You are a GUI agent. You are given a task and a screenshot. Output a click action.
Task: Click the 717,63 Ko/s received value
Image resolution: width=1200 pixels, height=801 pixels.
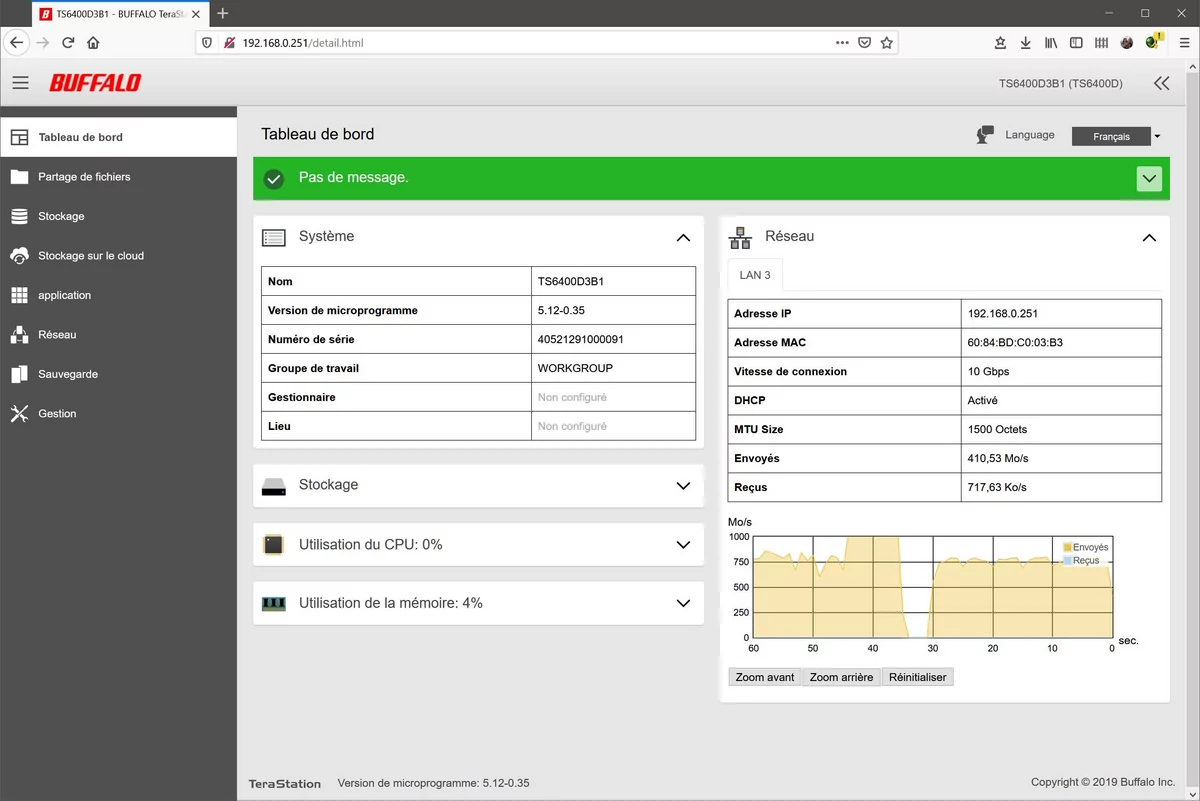(x=997, y=487)
